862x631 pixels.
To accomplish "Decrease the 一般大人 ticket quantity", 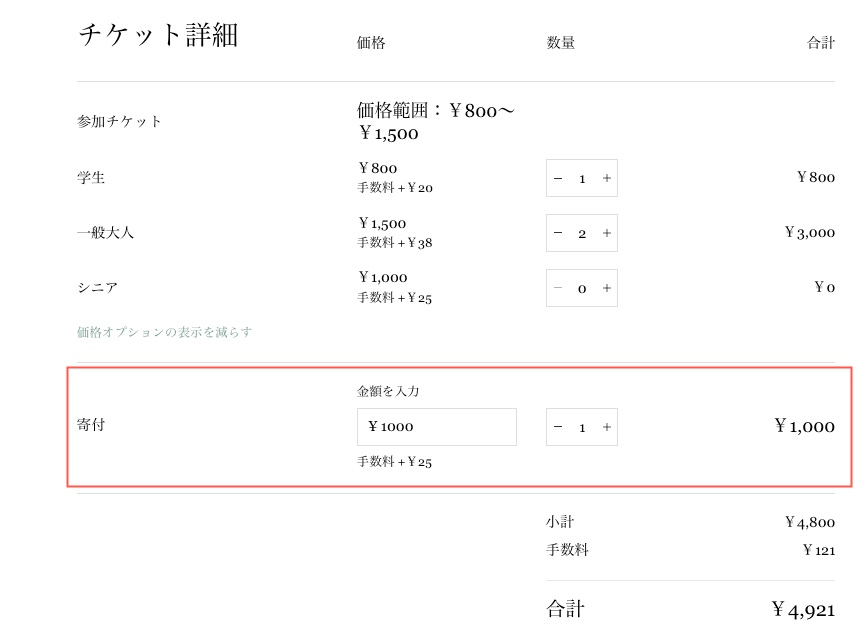I will 558,233.
